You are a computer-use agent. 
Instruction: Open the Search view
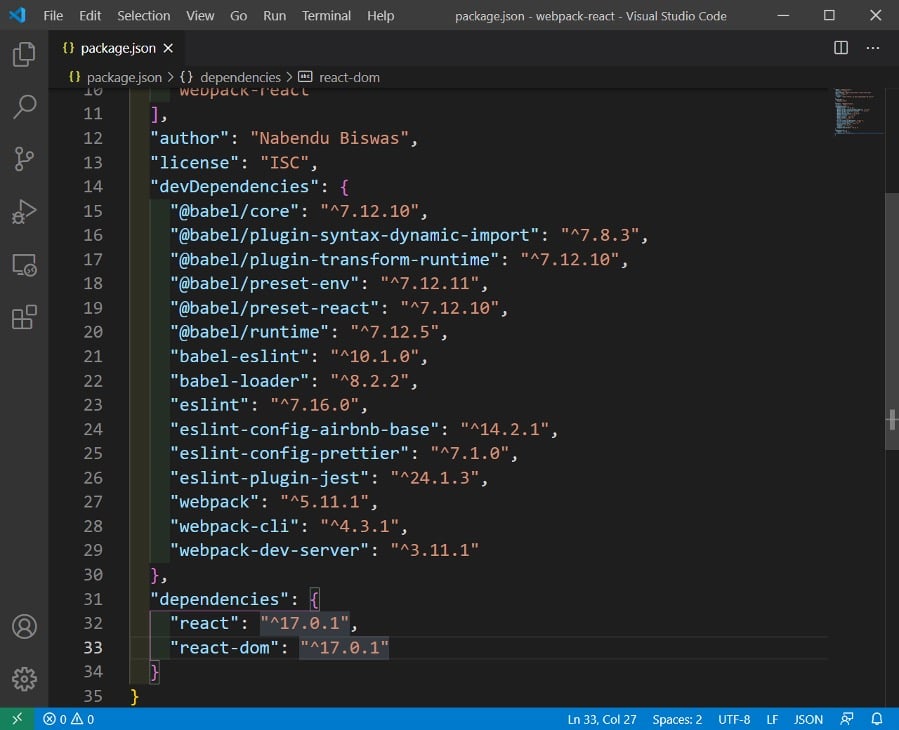[x=24, y=107]
